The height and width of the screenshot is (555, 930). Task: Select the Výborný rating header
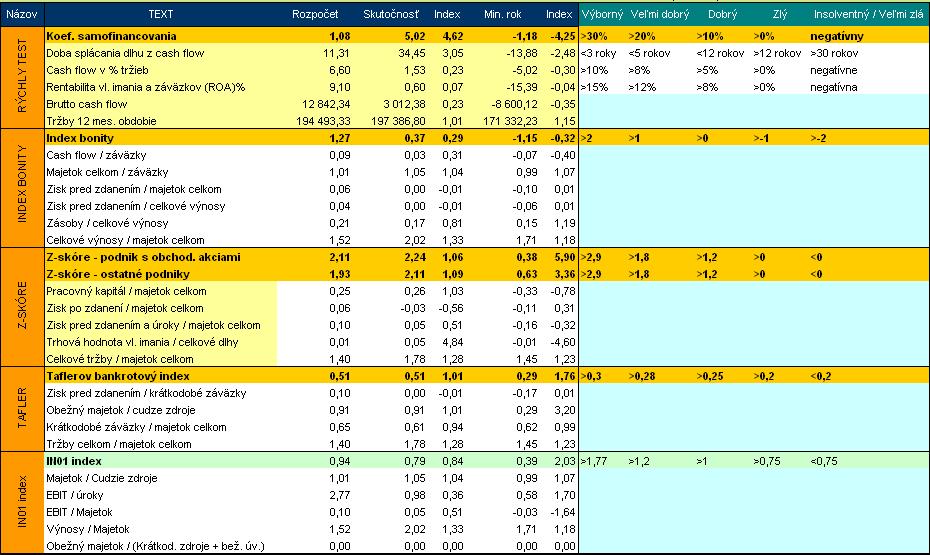point(601,14)
